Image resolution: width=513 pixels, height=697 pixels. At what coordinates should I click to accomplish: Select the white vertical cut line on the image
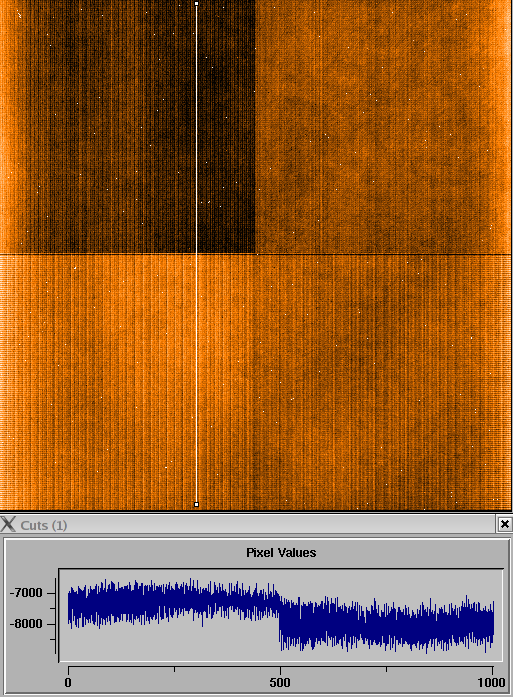196,254
